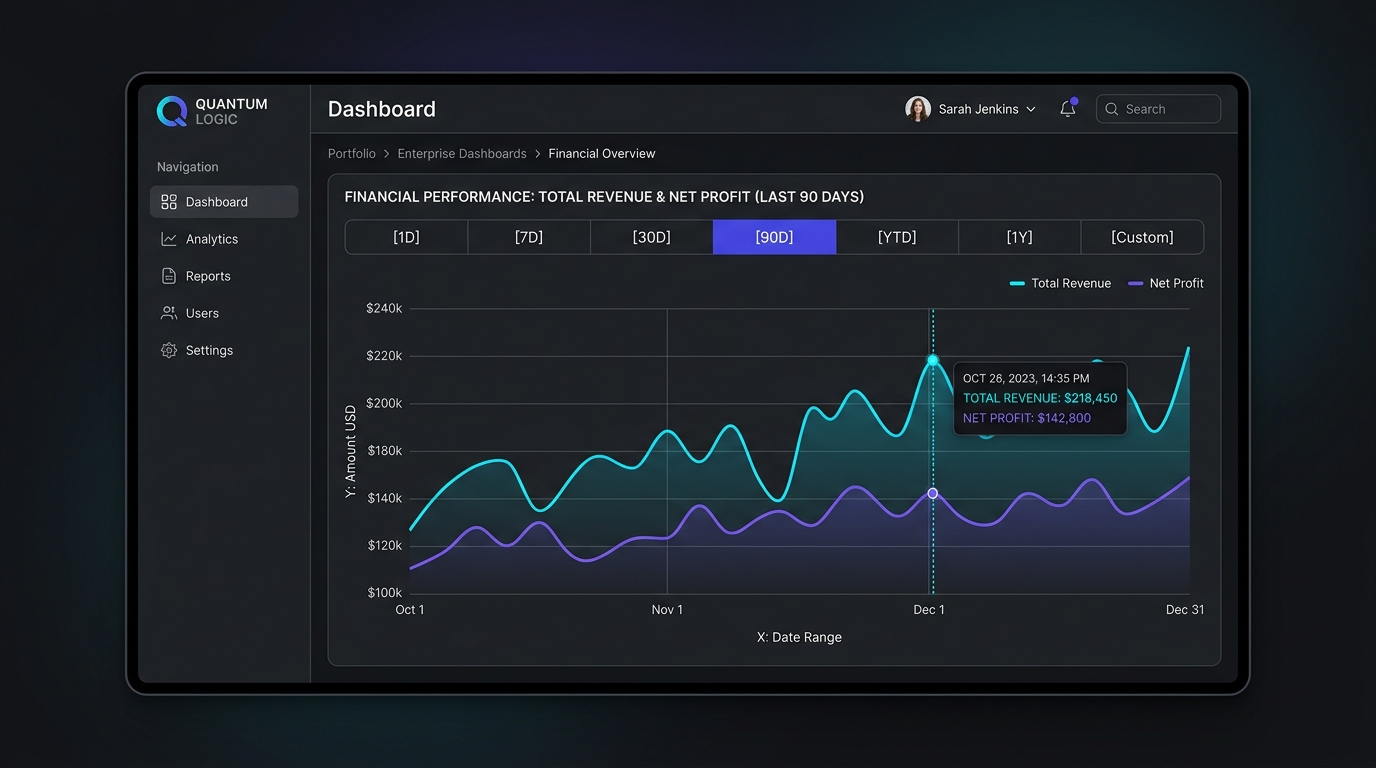Toggle the Net Profit legend series
Viewport: 1376px width, 768px height.
point(1166,283)
